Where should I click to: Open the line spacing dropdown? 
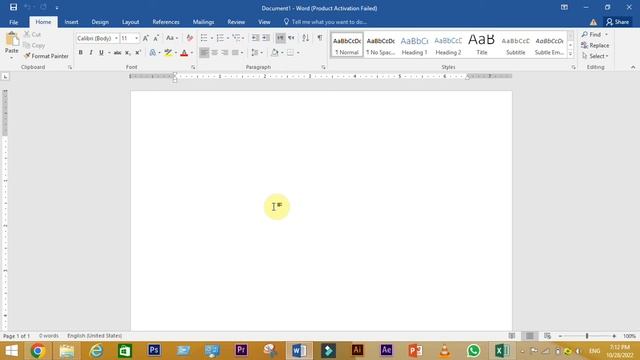257,53
